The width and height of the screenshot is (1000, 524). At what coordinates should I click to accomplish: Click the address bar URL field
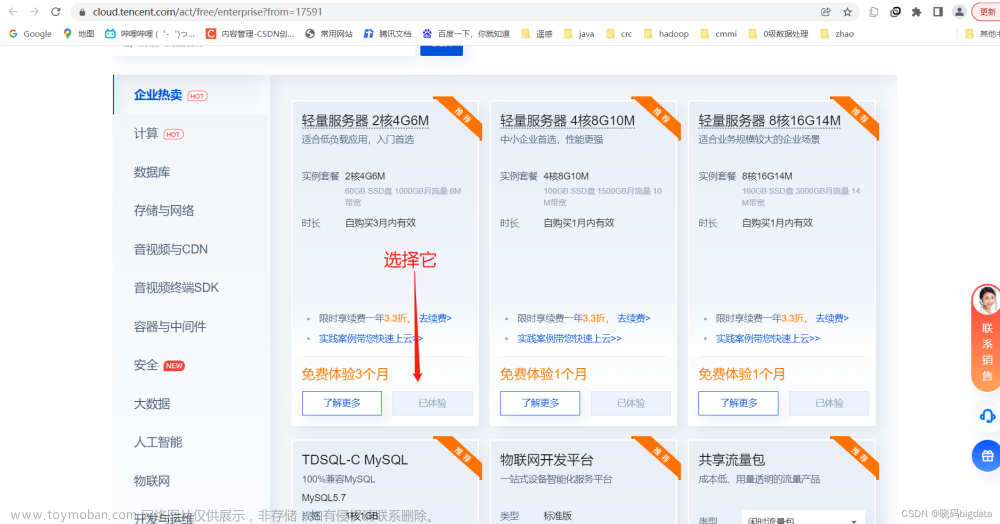(446, 12)
